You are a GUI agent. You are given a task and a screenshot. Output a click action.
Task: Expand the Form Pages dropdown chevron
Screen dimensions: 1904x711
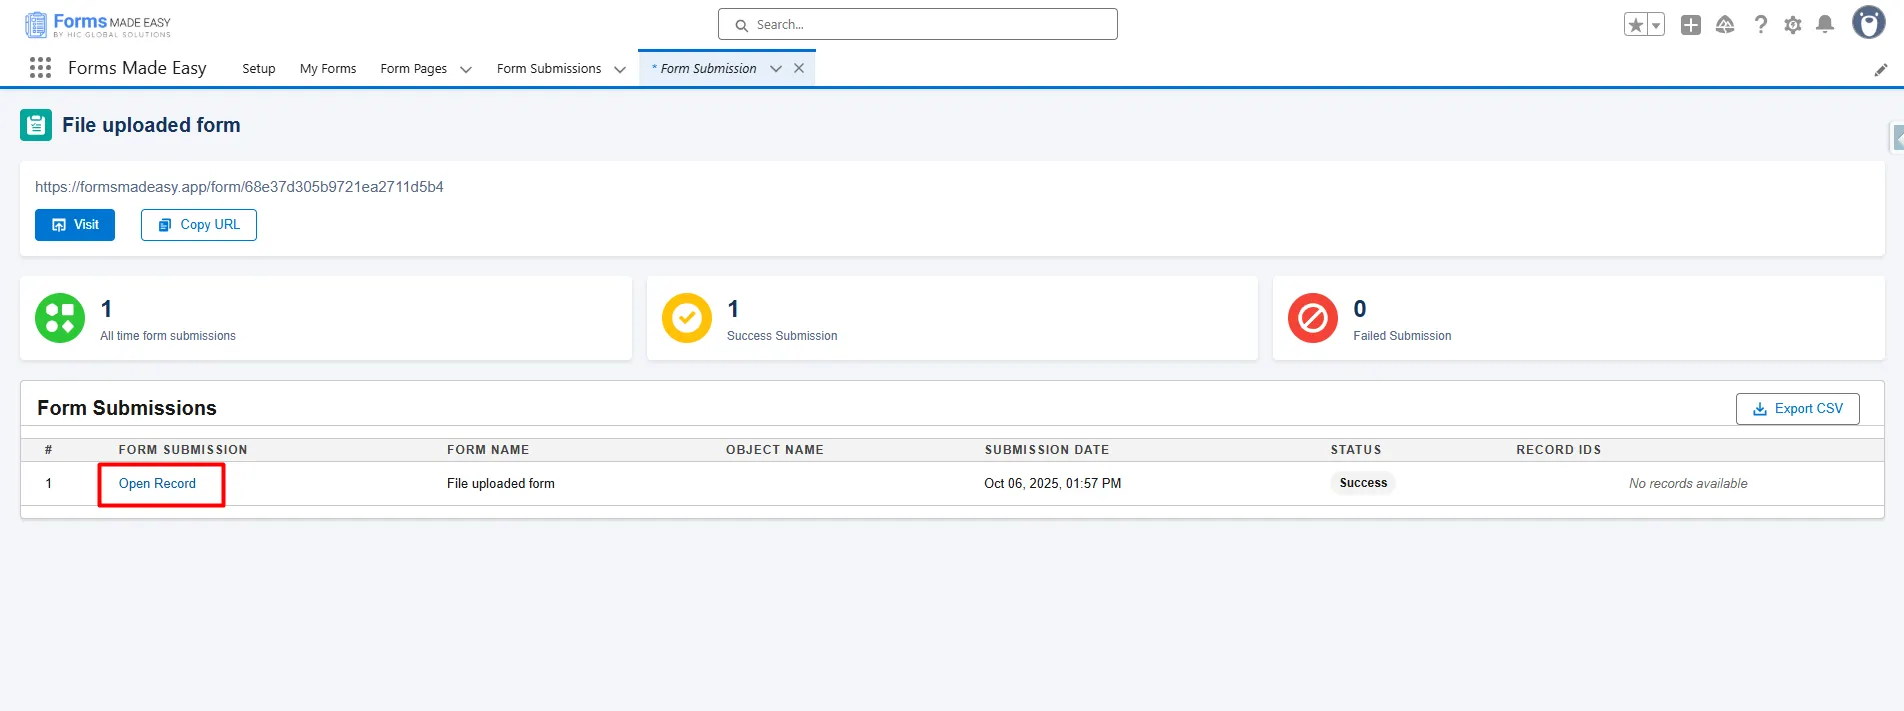466,69
